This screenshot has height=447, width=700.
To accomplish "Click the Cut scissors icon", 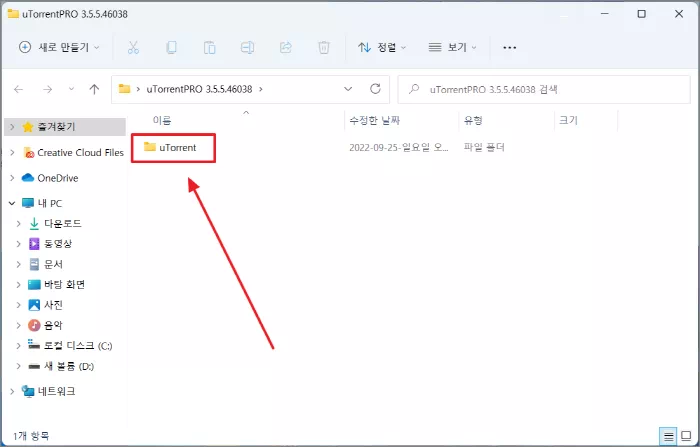I will point(133,47).
